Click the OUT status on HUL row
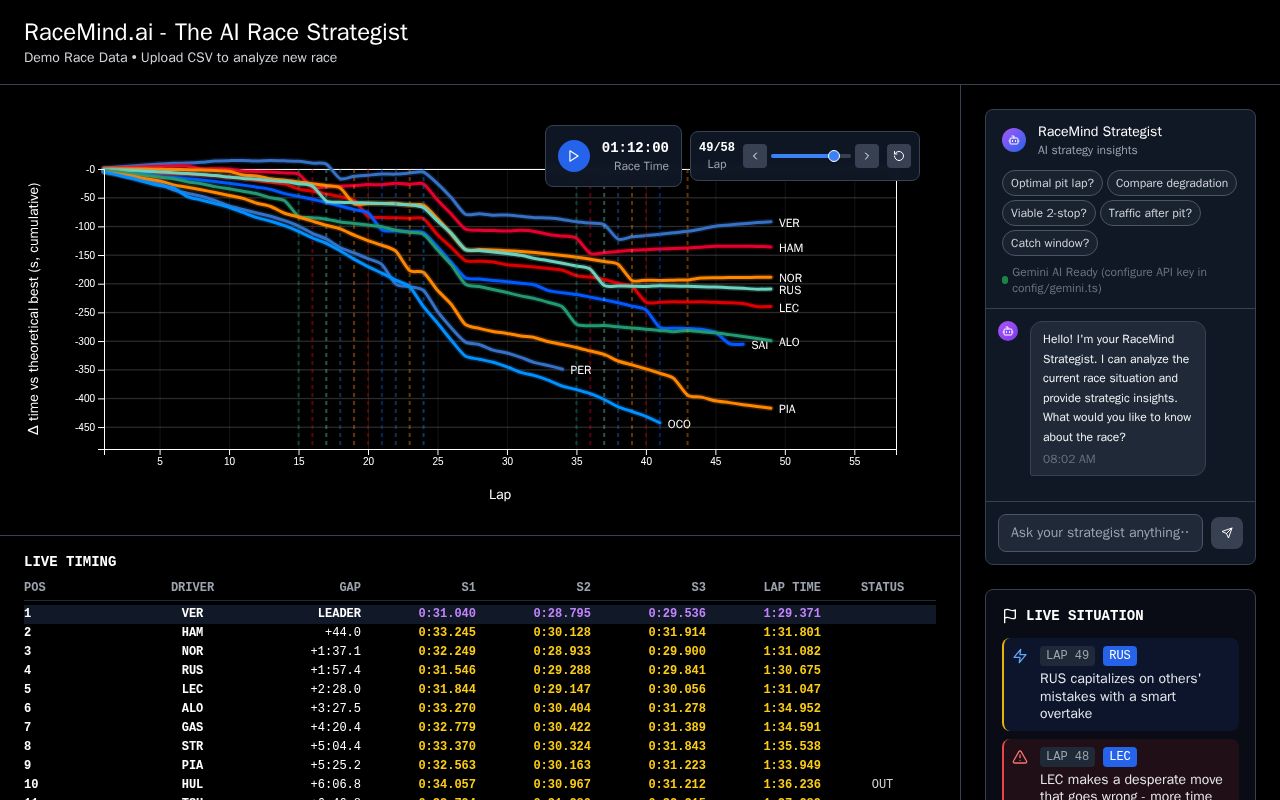Image resolution: width=1280 pixels, height=800 pixels. (x=882, y=785)
